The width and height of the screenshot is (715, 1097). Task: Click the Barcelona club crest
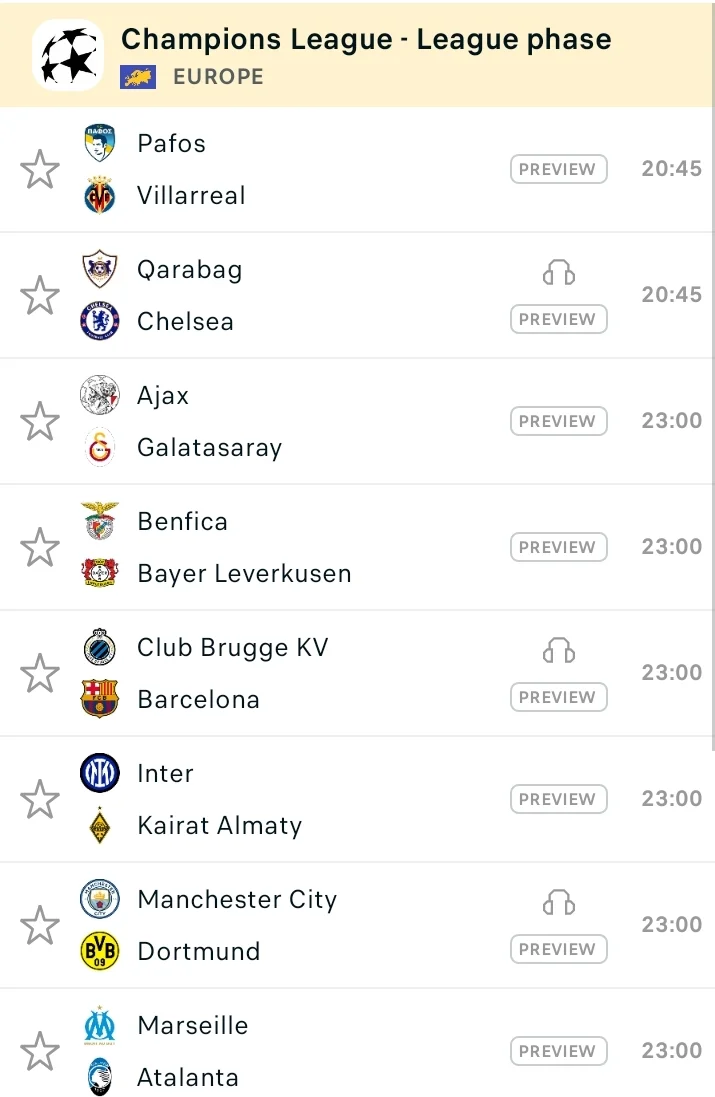100,699
